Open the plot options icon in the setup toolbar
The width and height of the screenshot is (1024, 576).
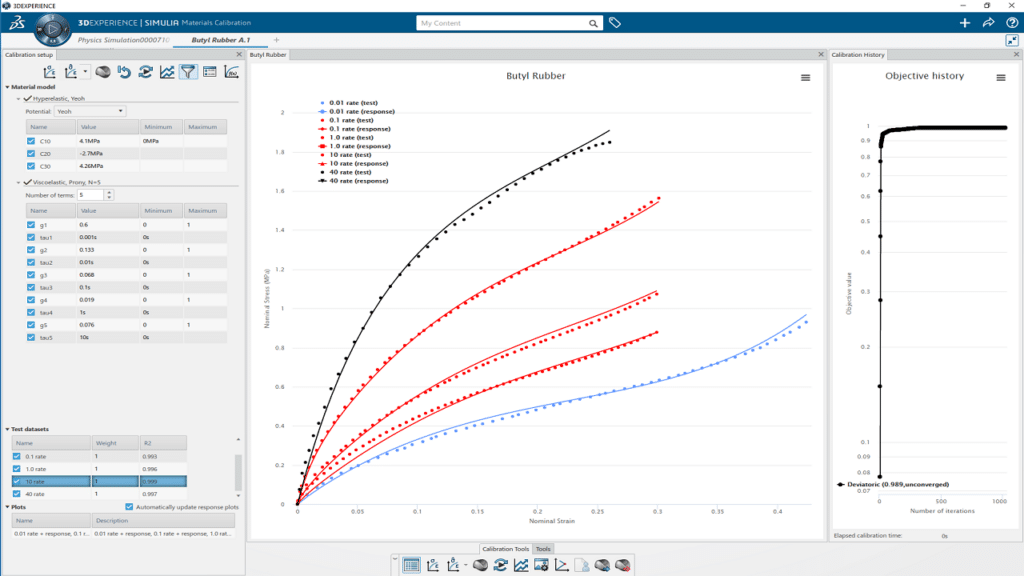[167, 72]
